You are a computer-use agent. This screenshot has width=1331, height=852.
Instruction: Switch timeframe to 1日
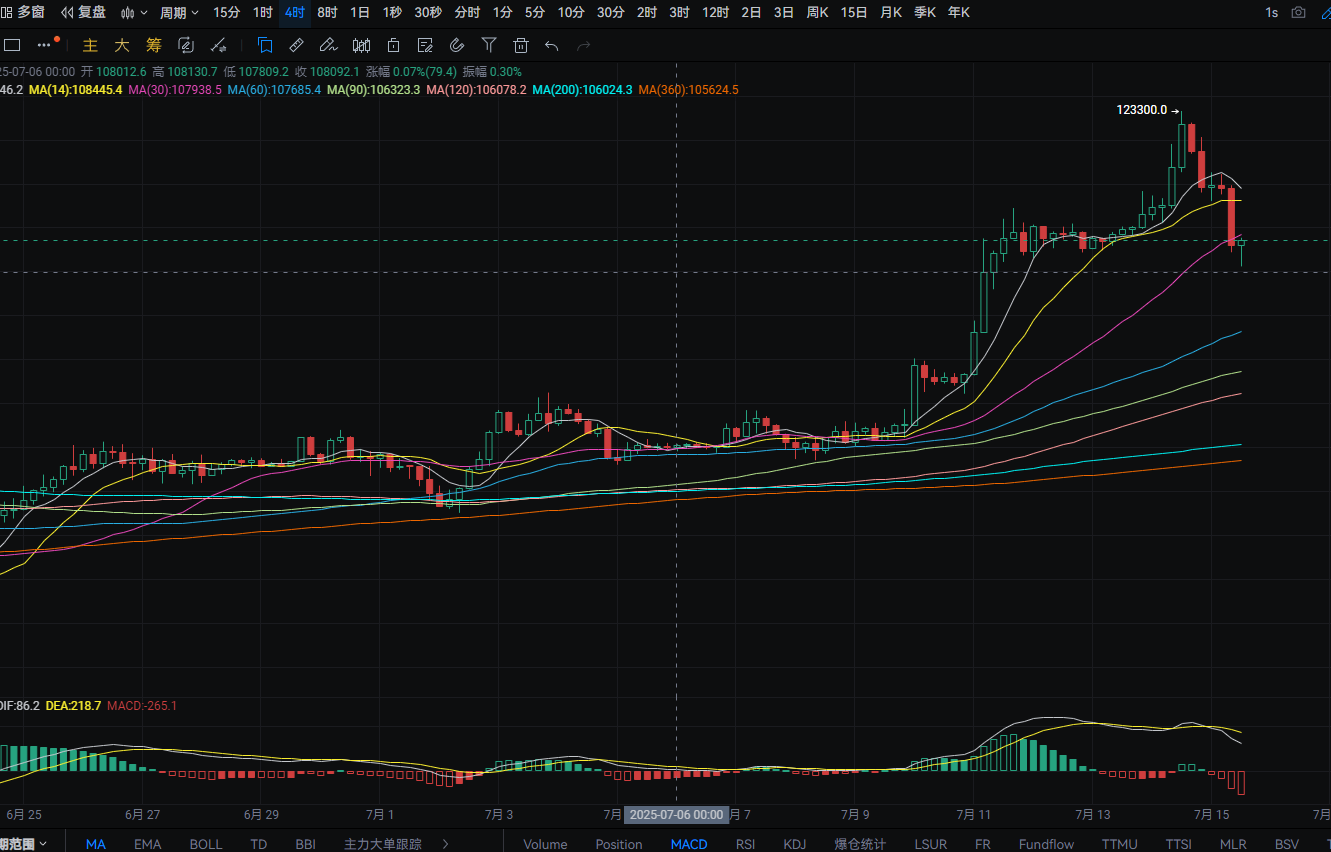click(x=359, y=12)
